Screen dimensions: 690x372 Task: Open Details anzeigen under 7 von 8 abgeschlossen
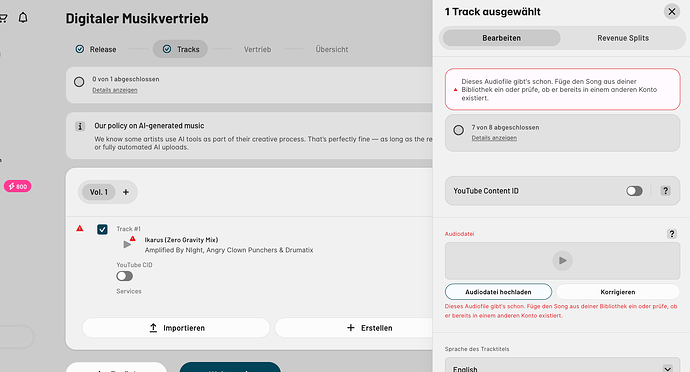(x=494, y=138)
